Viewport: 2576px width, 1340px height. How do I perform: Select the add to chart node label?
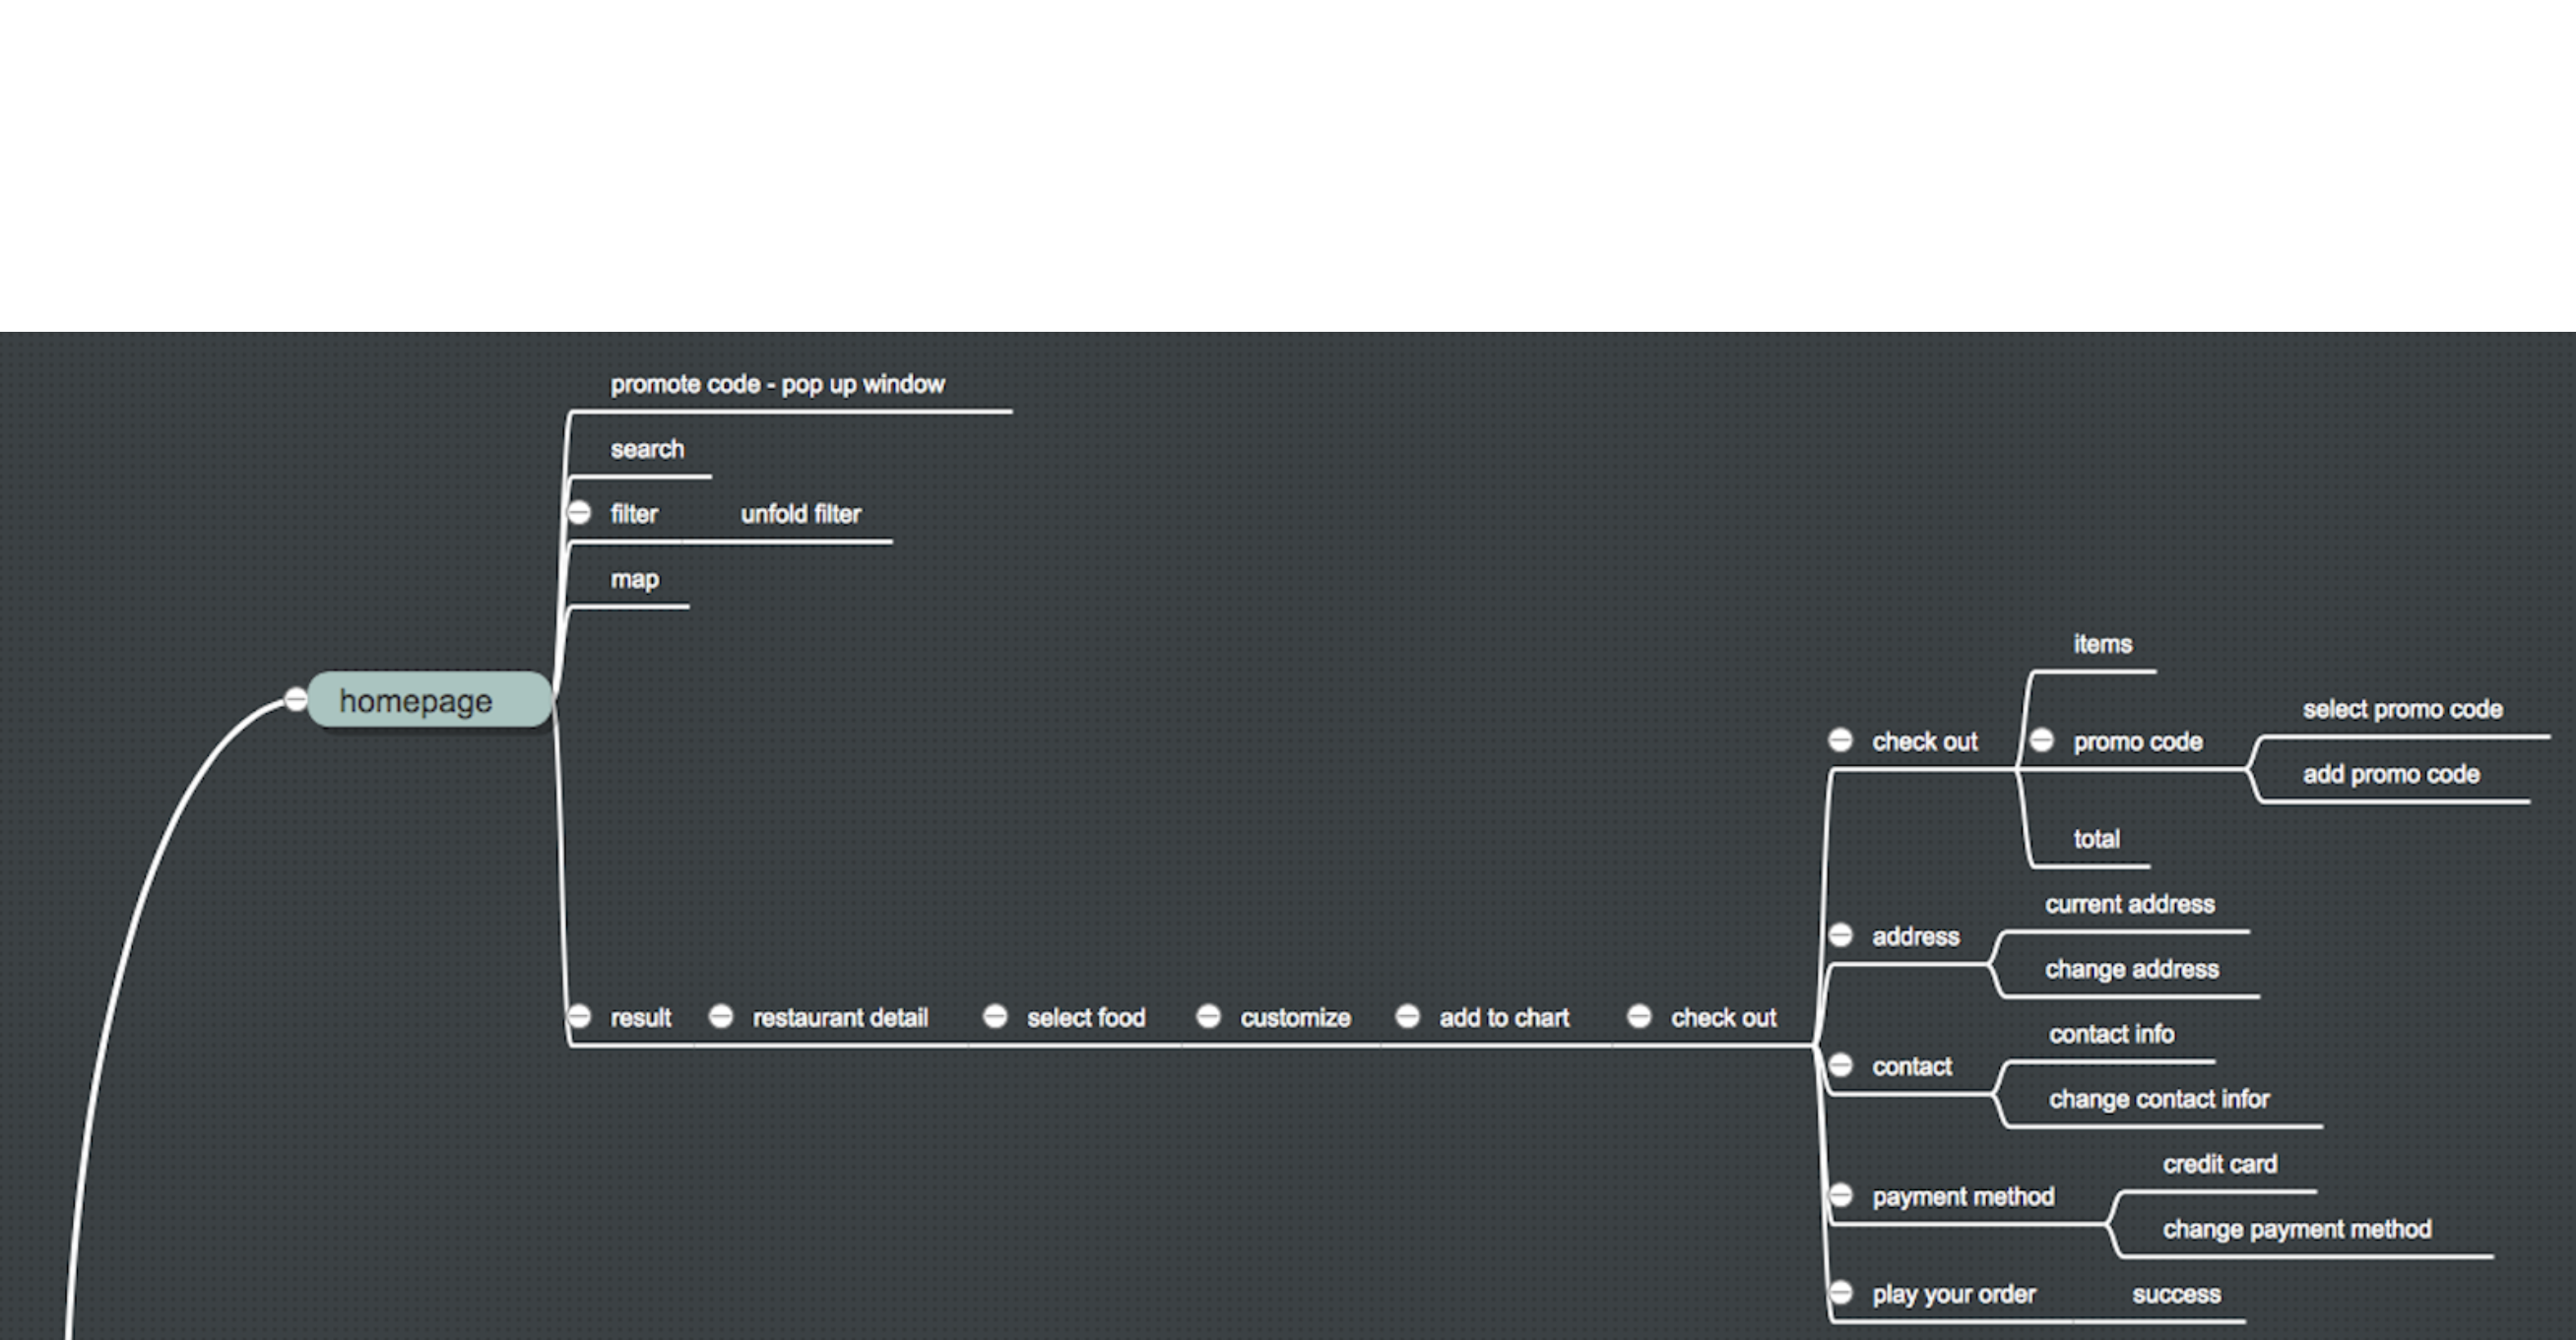[1504, 1018]
